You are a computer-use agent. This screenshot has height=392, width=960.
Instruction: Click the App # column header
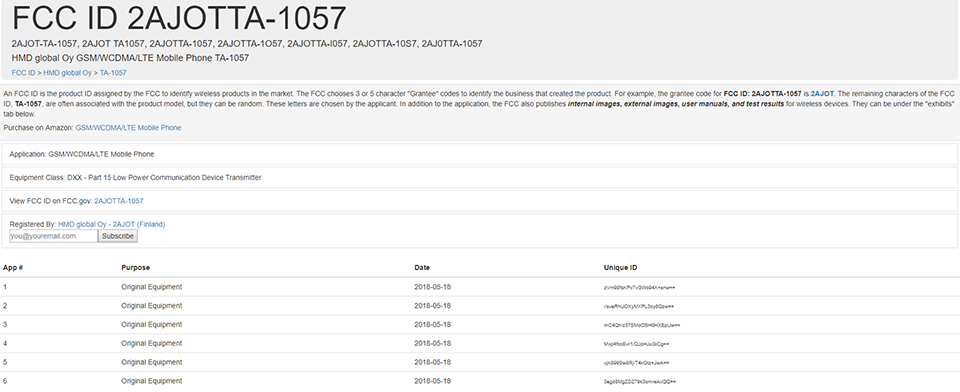pos(13,268)
